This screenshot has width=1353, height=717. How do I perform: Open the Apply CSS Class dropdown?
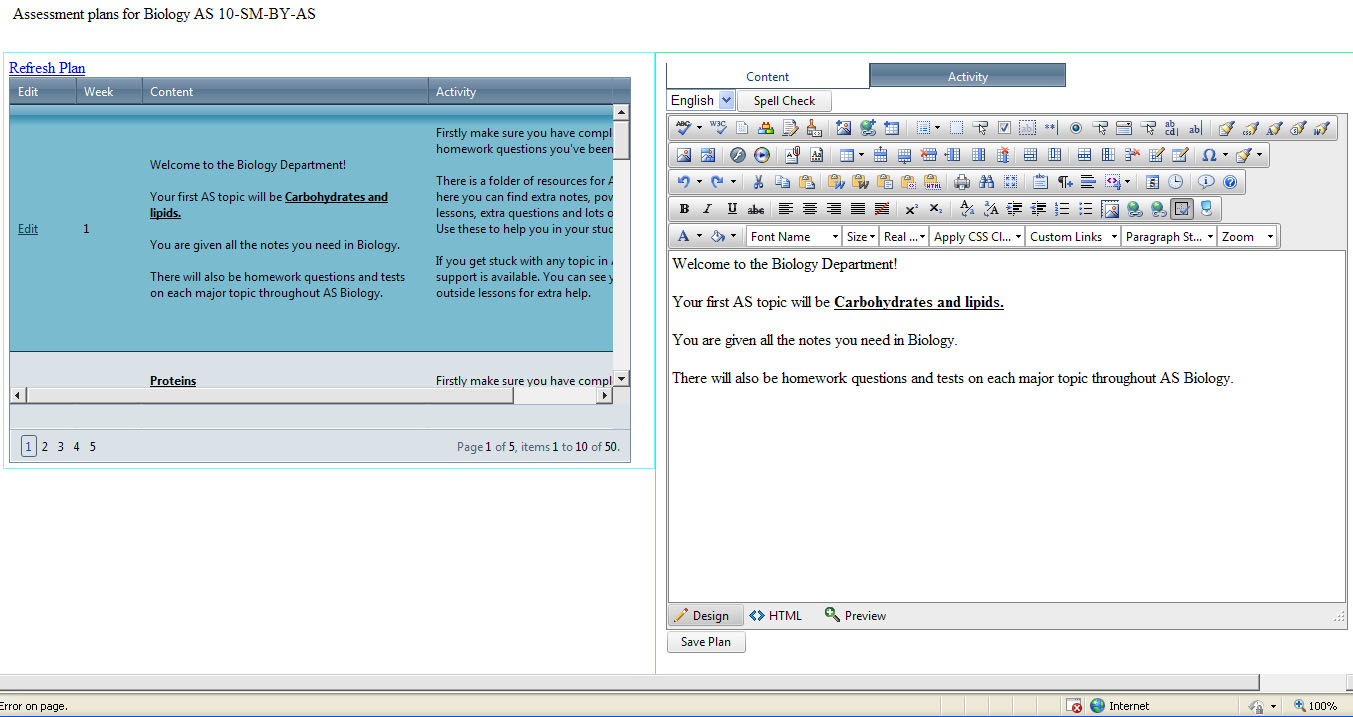[x=977, y=237]
